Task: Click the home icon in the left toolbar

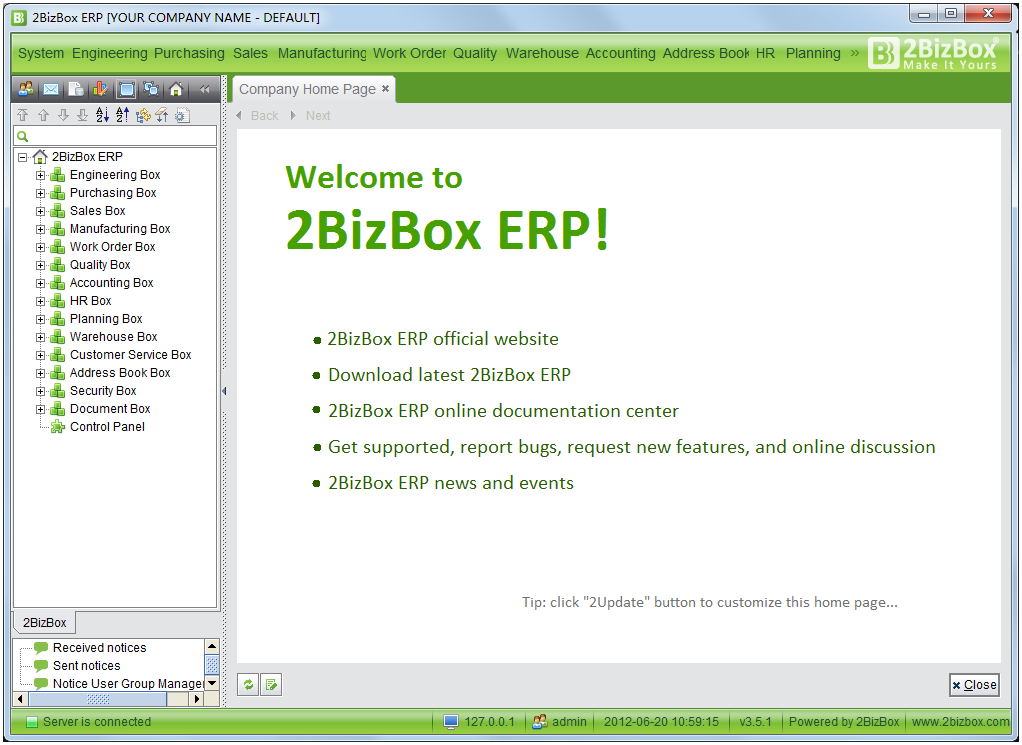Action: (175, 89)
